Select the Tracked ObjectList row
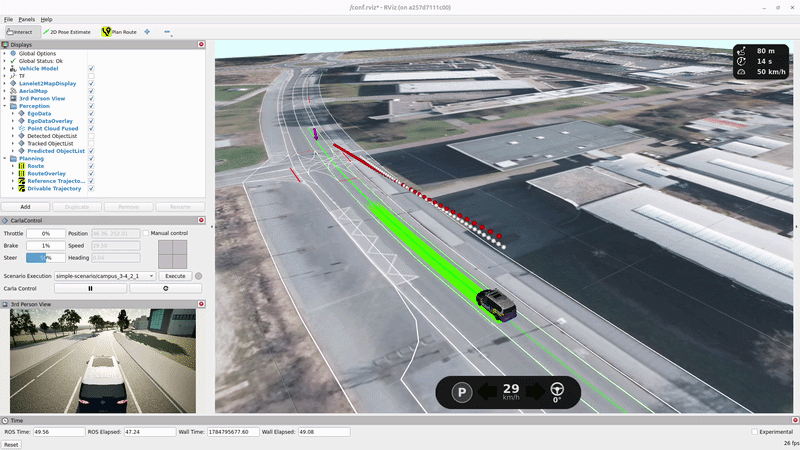The image size is (800, 450). point(50,143)
